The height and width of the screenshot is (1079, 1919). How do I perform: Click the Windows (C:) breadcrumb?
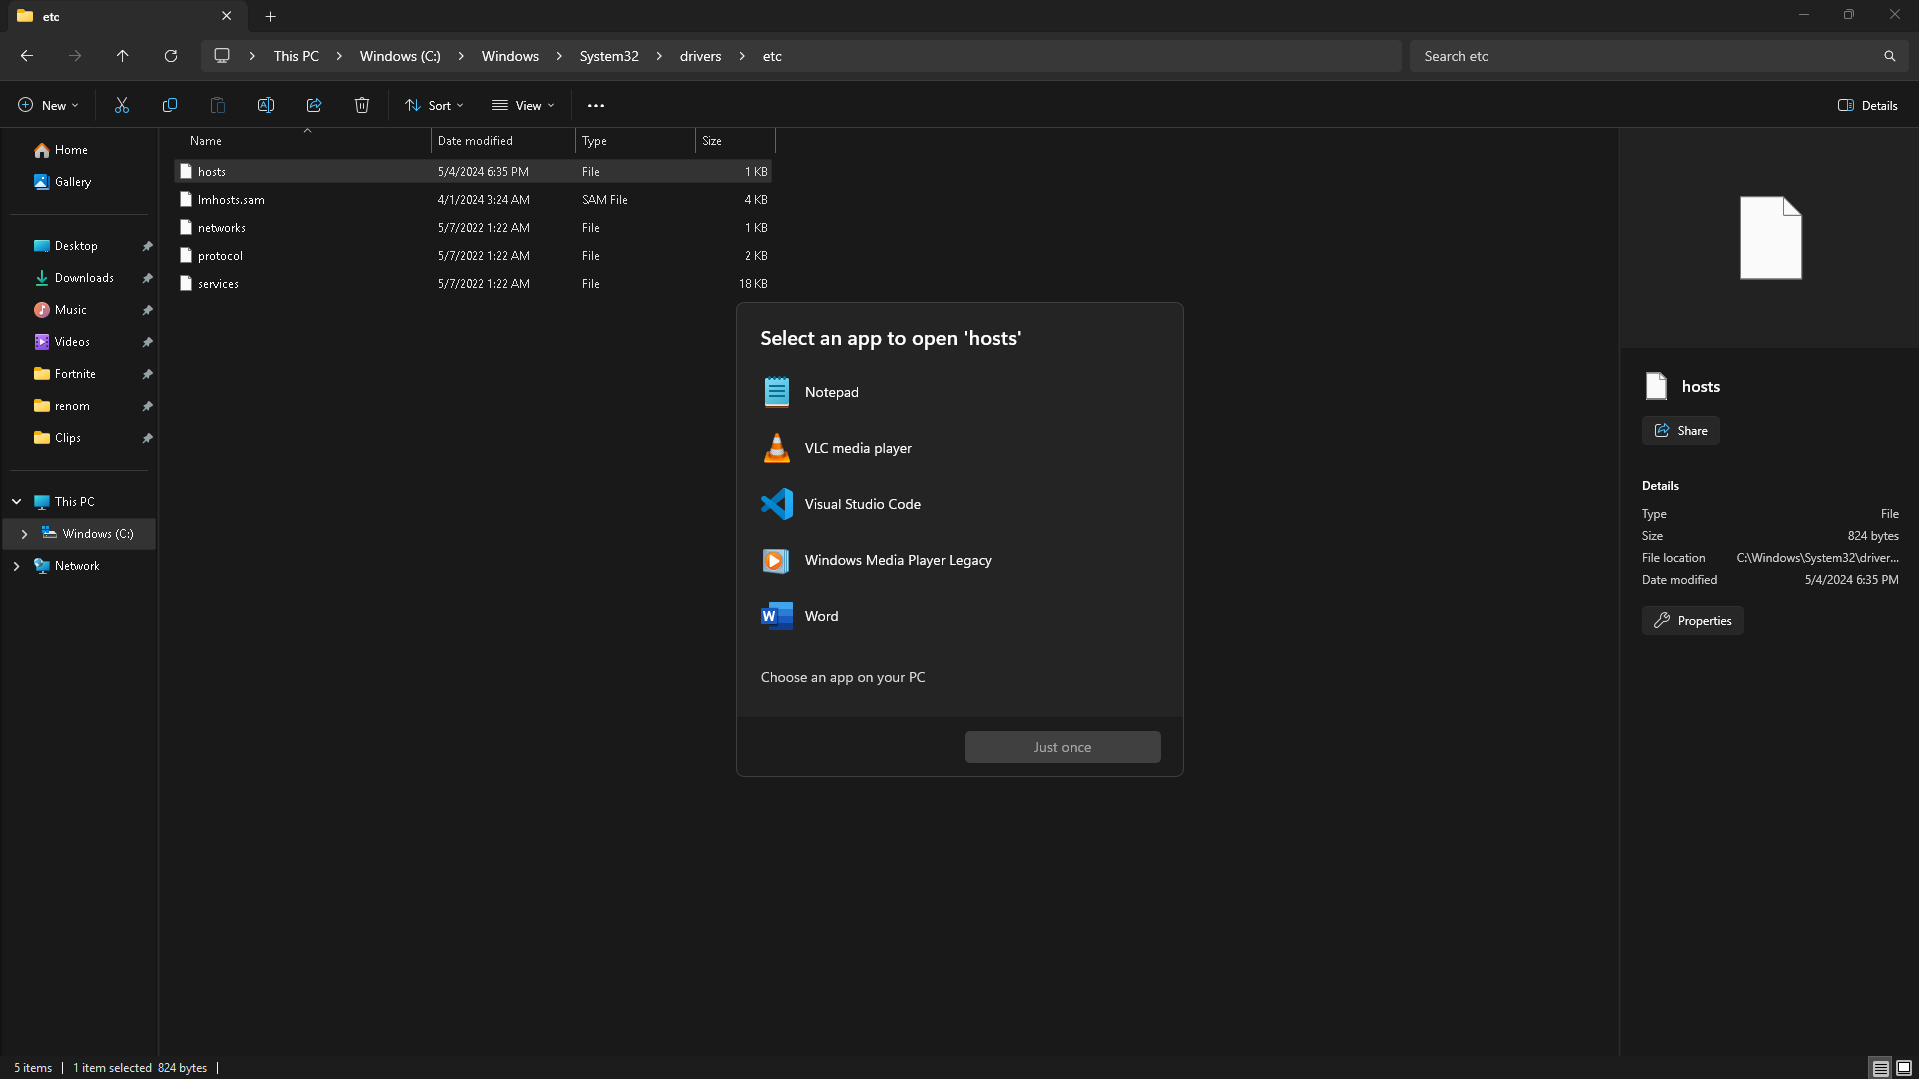[400, 56]
